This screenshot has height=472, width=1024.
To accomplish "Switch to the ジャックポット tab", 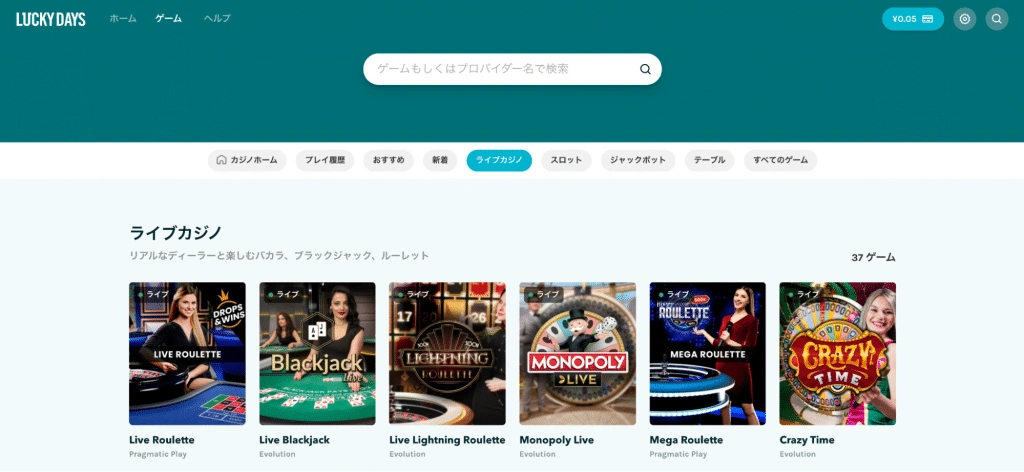I will tap(638, 161).
